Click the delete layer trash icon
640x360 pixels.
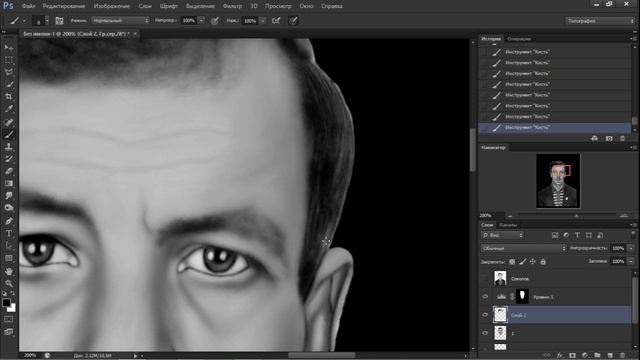[622, 356]
